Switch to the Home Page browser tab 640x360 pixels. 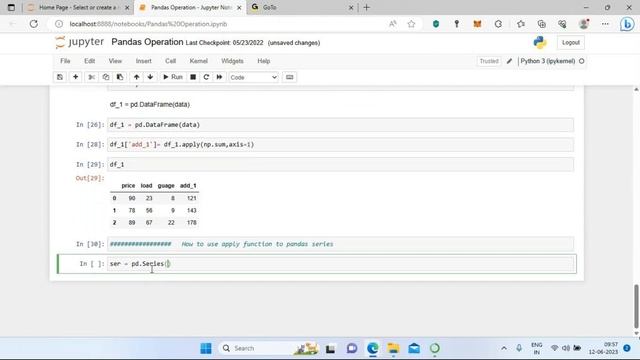[x=77, y=7]
